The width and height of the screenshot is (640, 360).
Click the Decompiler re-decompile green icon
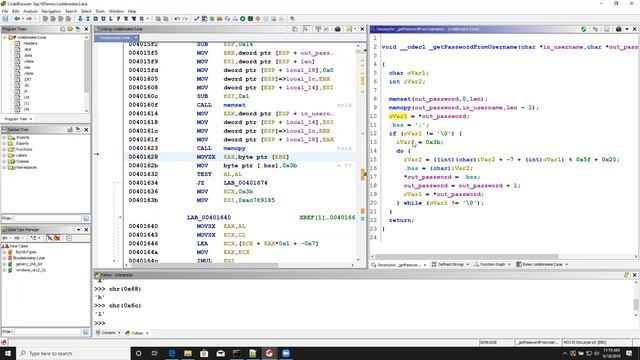pyautogui.click(x=584, y=29)
